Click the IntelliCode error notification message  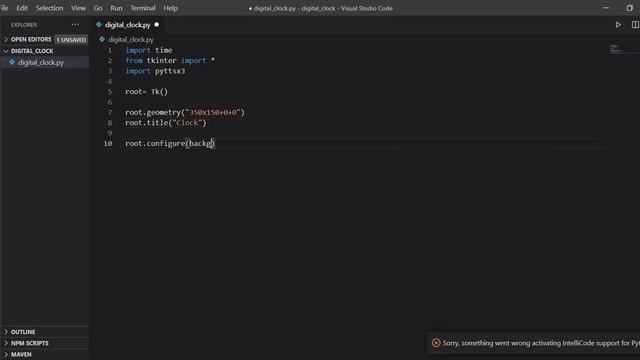pos(541,343)
